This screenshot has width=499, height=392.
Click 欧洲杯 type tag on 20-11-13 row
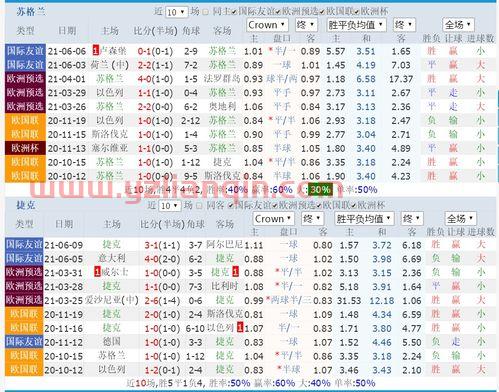(x=25, y=148)
